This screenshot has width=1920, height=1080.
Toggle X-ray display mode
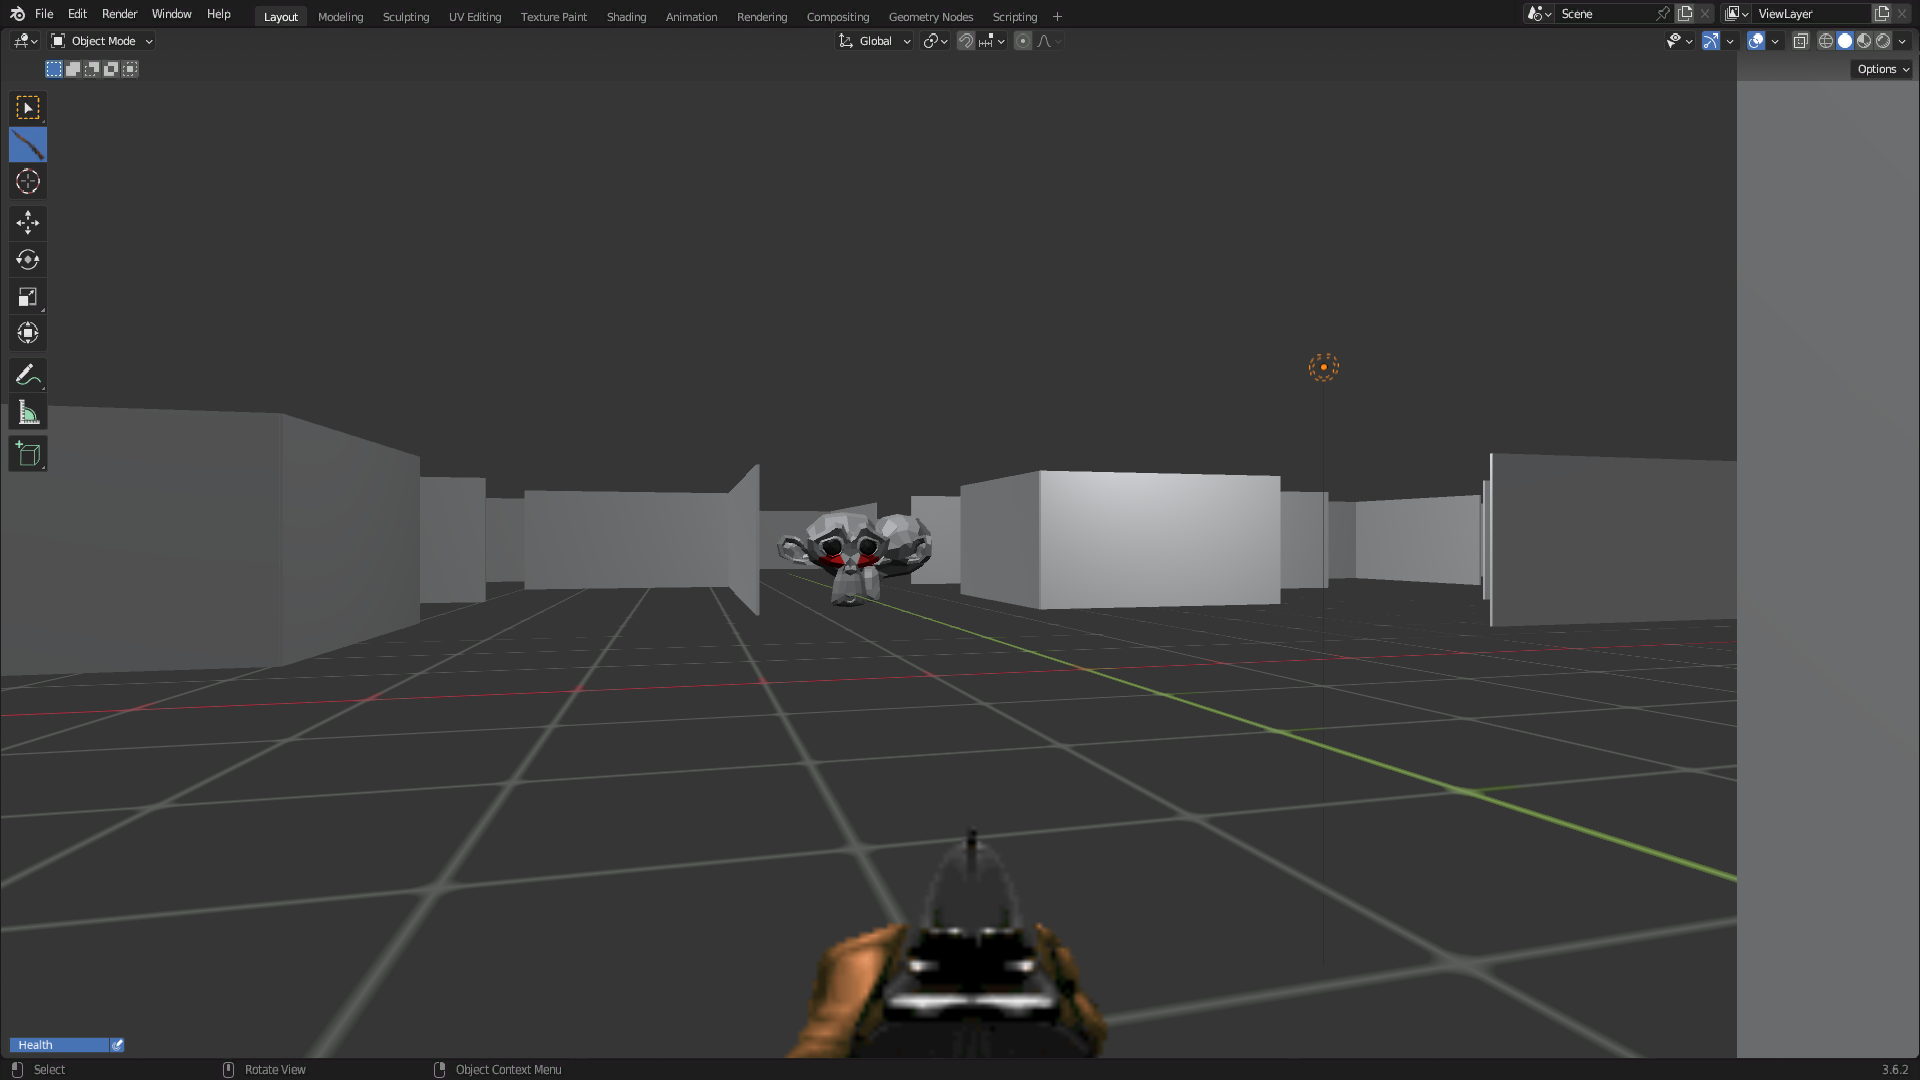(x=1800, y=41)
